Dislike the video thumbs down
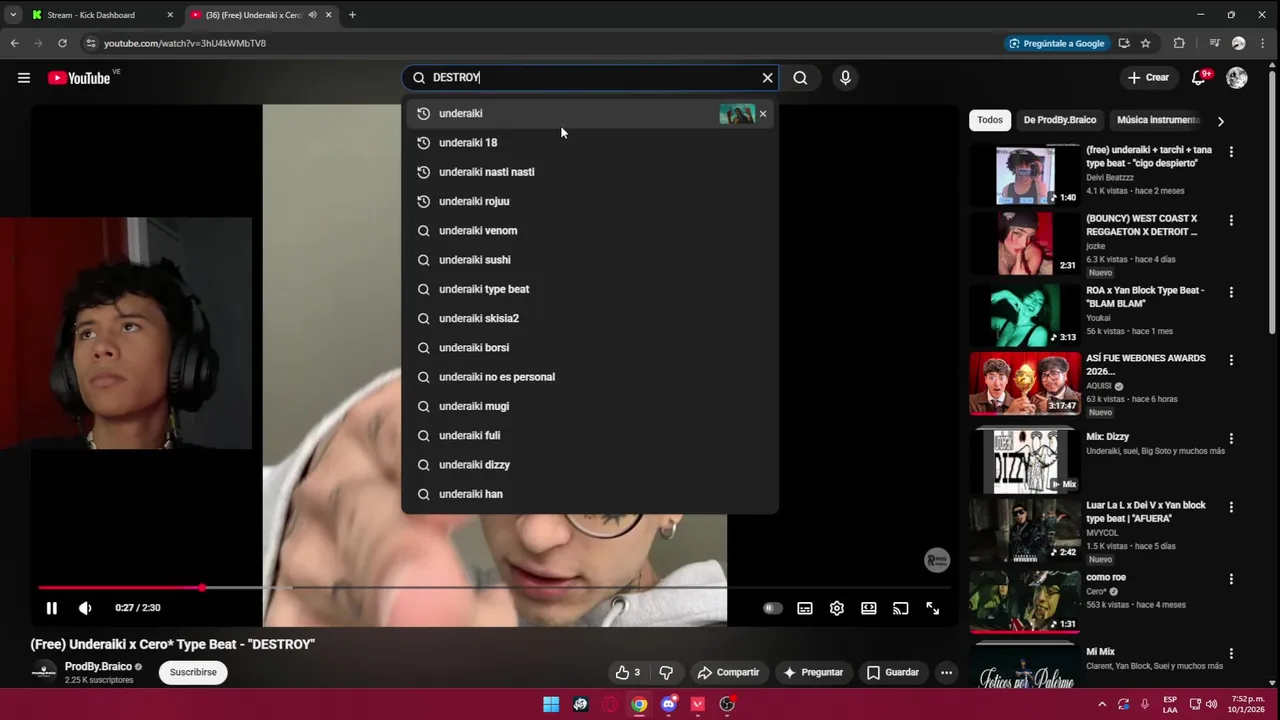 (x=666, y=673)
